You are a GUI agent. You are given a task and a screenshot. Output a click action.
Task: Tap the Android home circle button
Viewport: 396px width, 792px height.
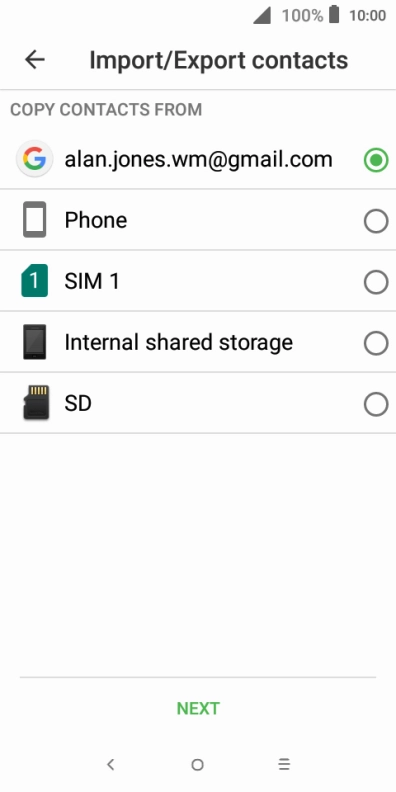(x=197, y=765)
